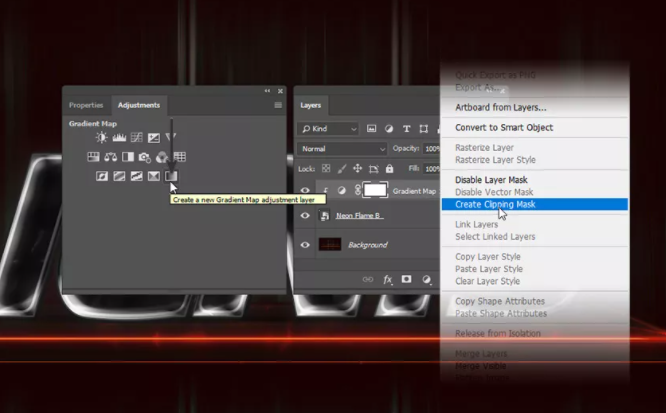This screenshot has height=413, width=666.
Task: Add an Invert adjustment layer
Action: point(102,176)
